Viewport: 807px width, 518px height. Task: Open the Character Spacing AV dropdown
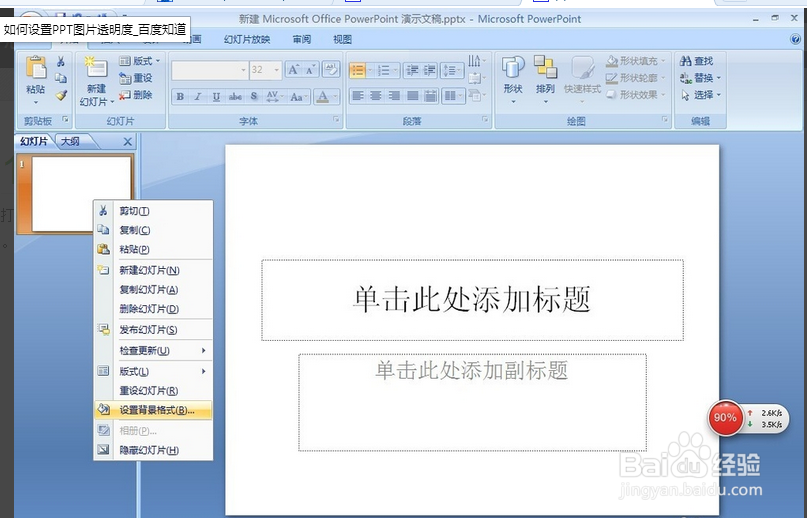pos(275,96)
